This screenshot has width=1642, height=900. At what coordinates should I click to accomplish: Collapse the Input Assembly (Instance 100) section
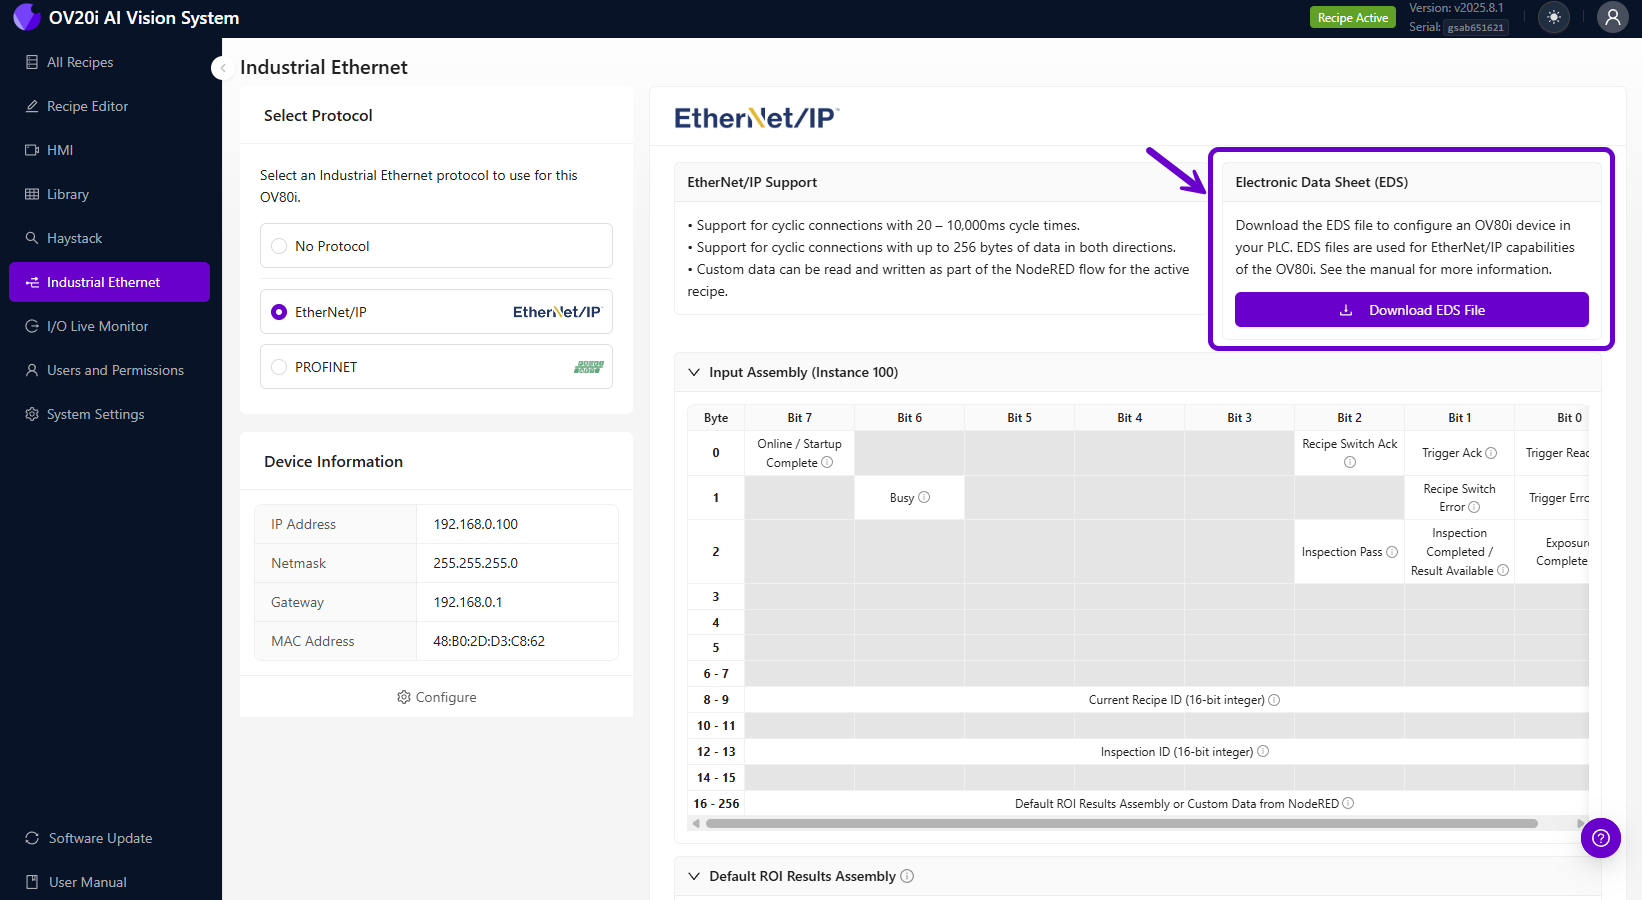pyautogui.click(x=694, y=372)
